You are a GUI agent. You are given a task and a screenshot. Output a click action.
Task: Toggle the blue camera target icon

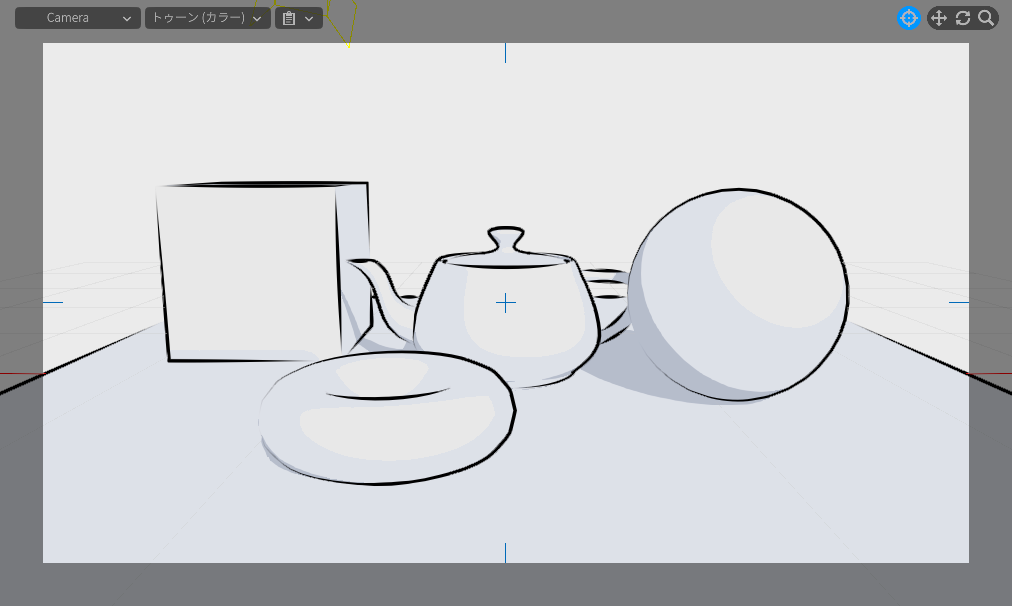(x=908, y=18)
